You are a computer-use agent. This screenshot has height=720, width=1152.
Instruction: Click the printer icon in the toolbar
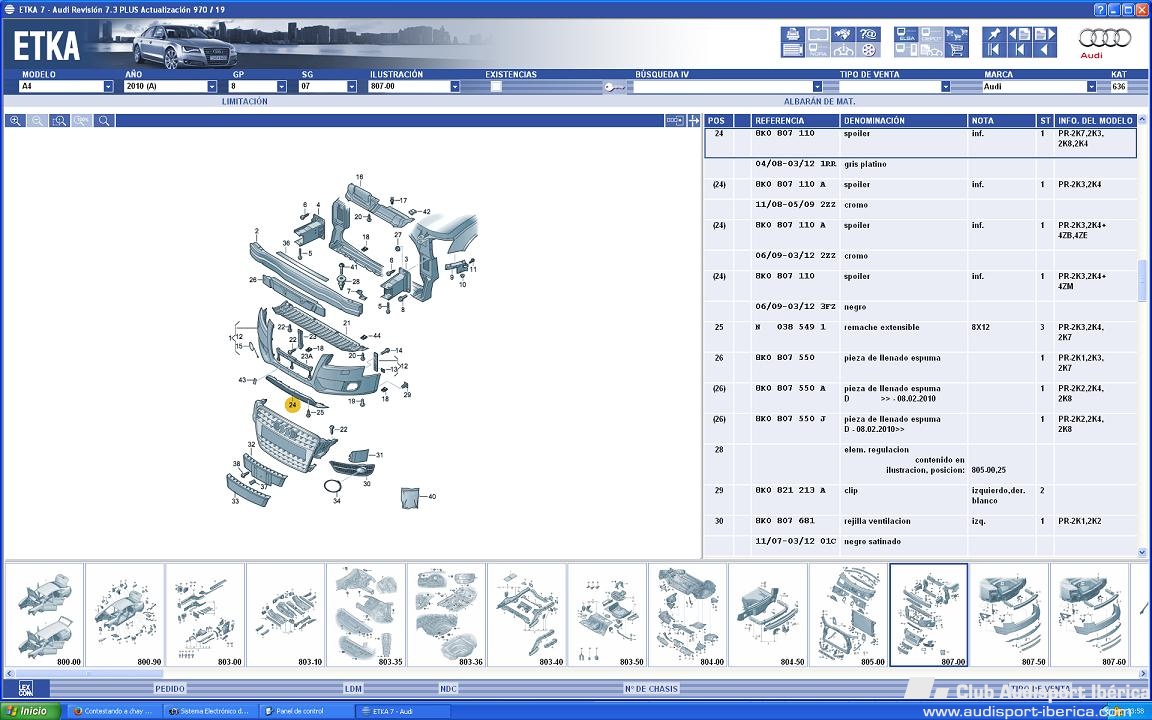793,34
